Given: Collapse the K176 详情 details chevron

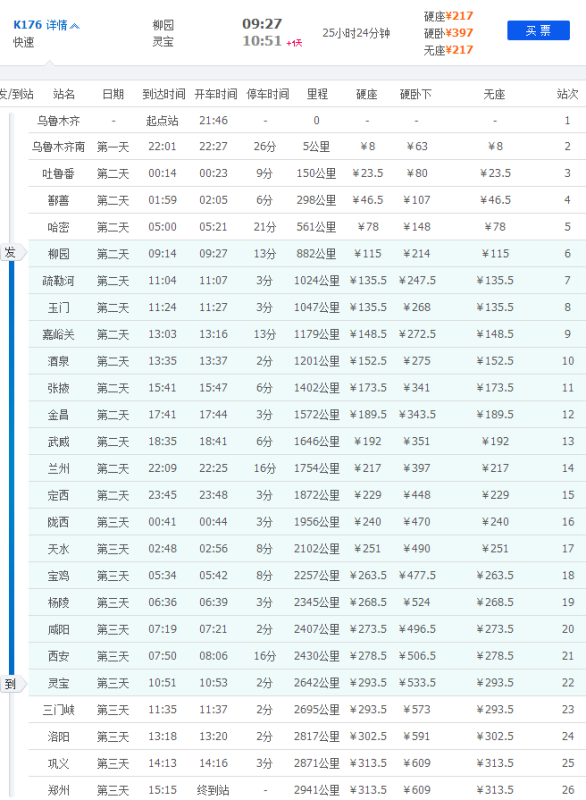Looking at the screenshot, I should 75,26.
